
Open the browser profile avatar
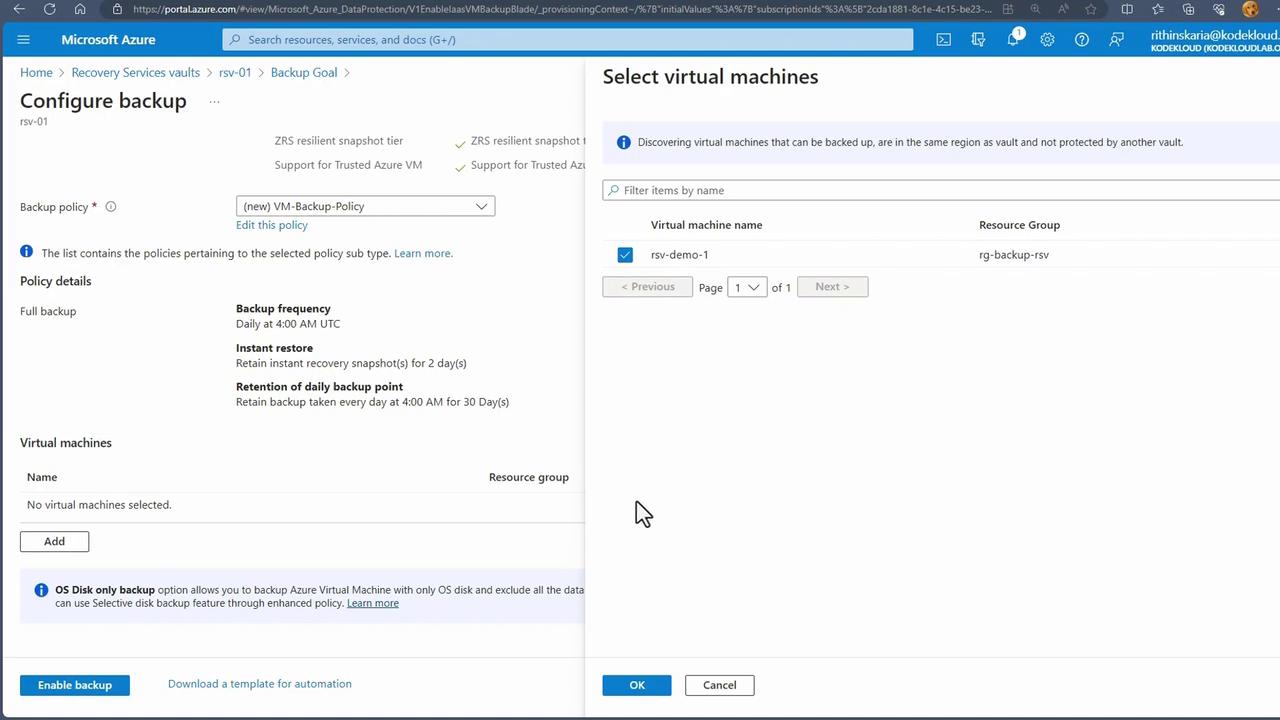(1250, 9)
